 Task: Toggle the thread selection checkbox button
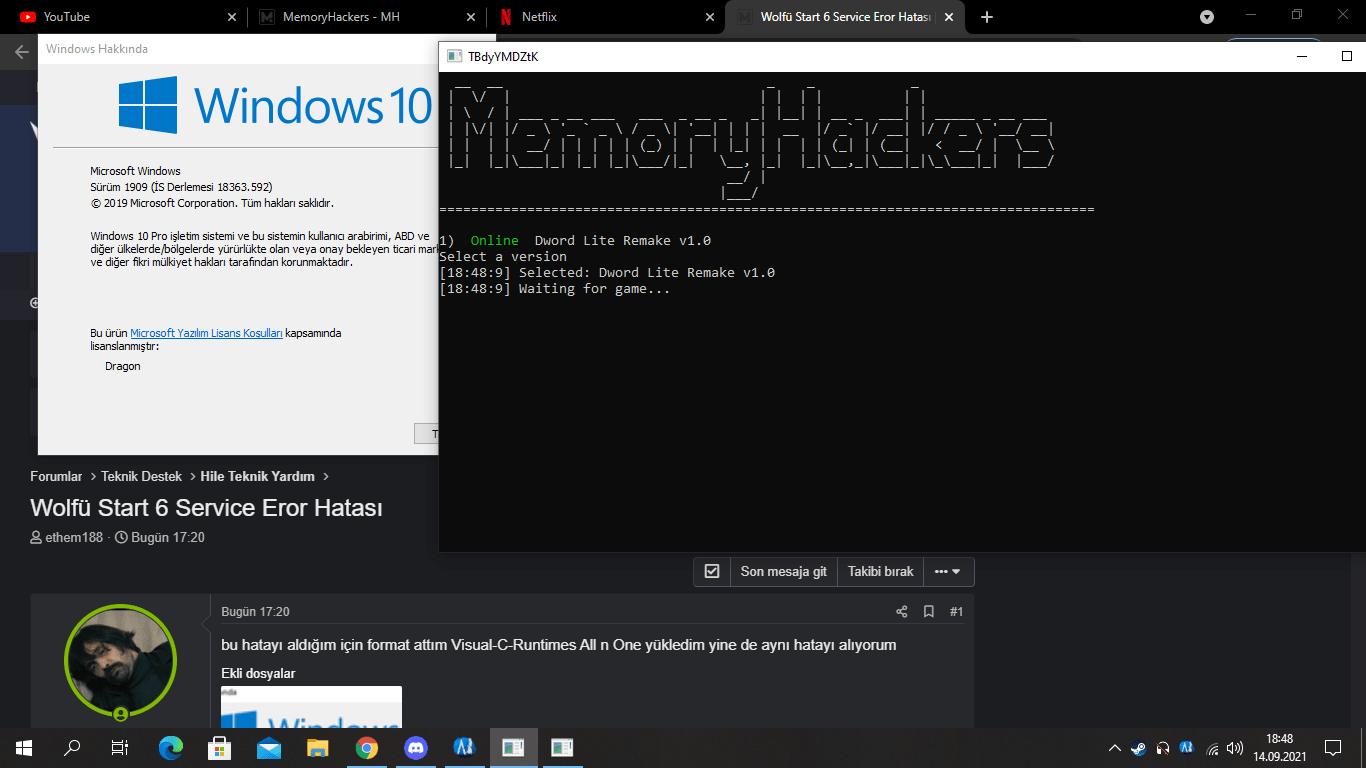712,572
